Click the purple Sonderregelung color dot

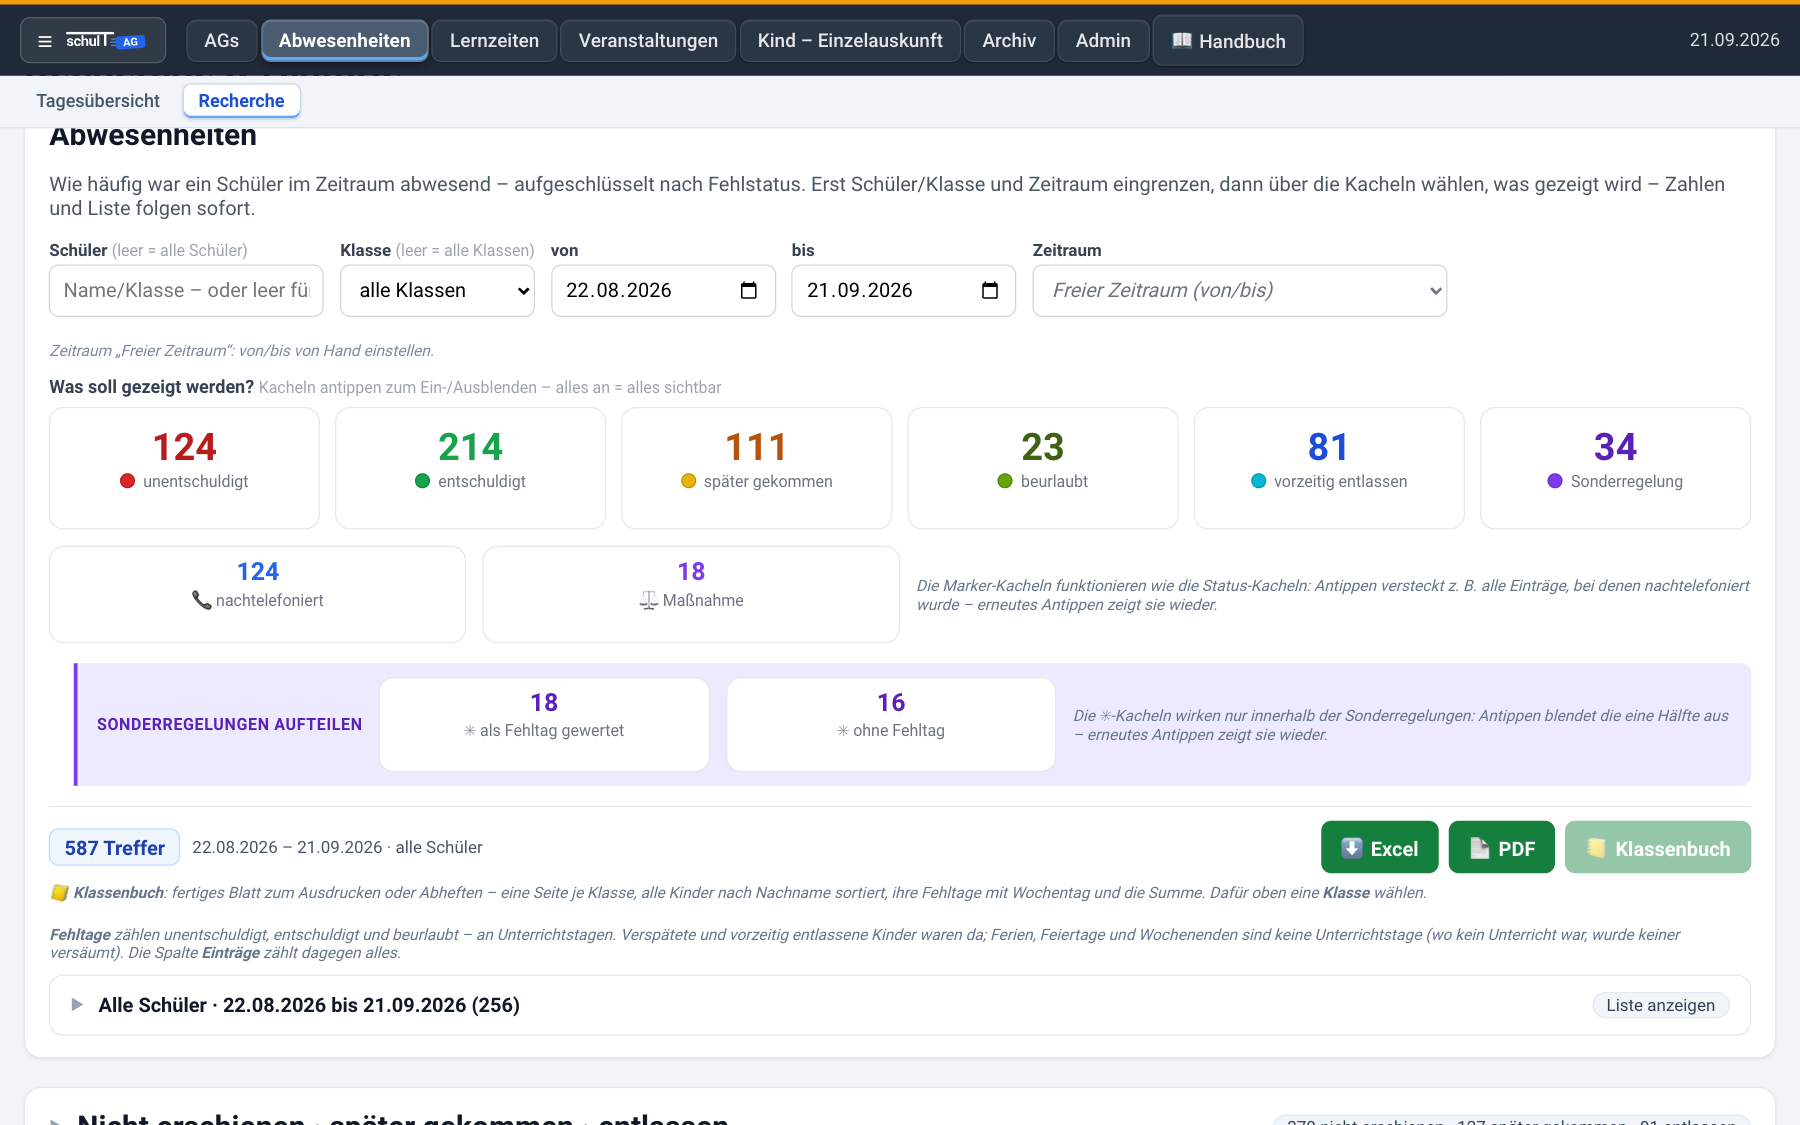(1555, 481)
